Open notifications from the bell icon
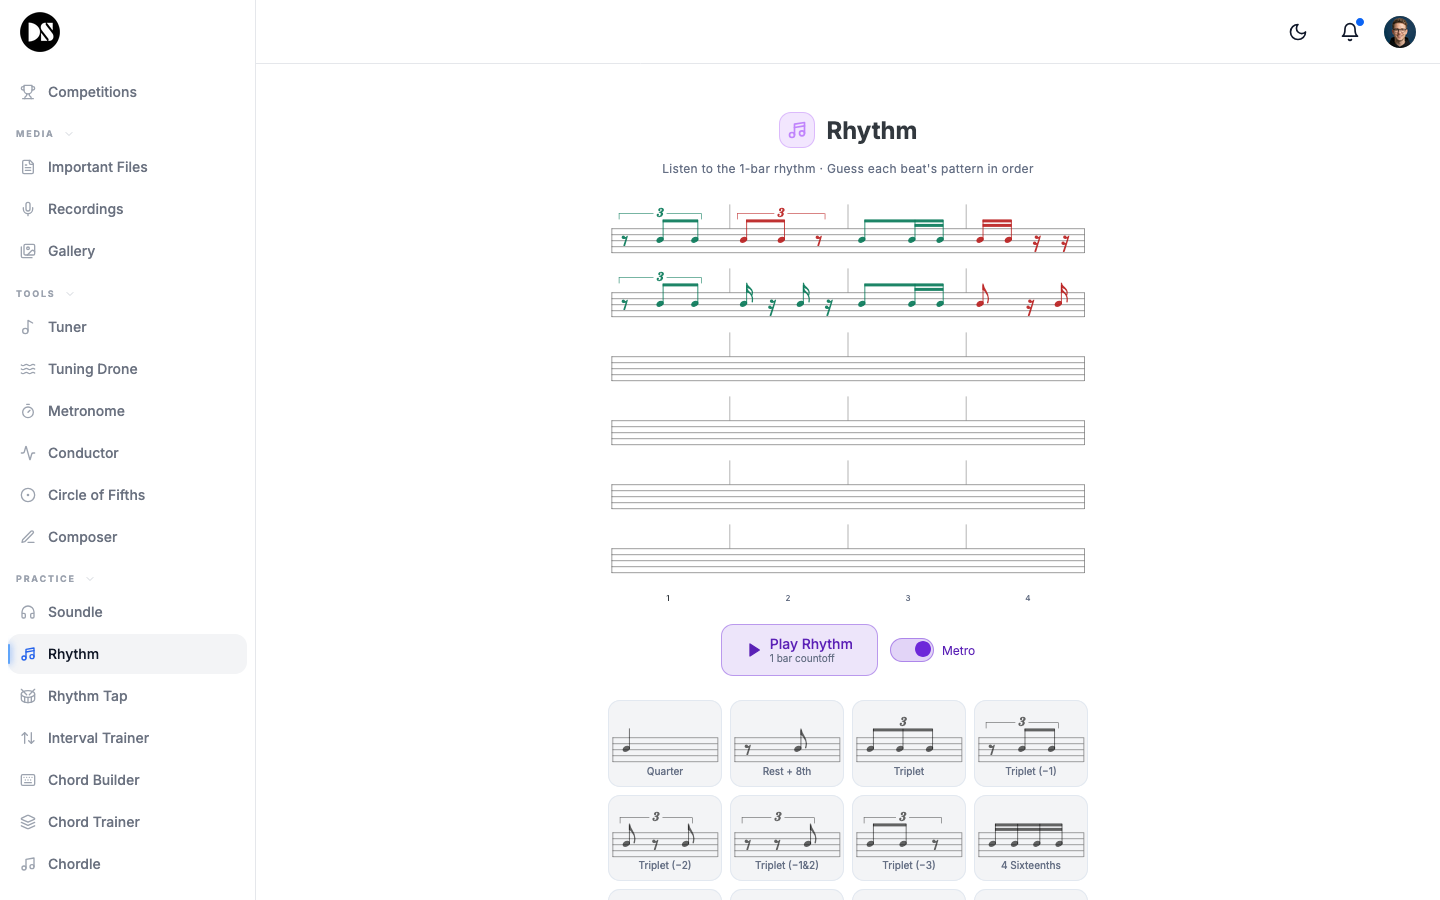The image size is (1440, 900). click(1349, 32)
